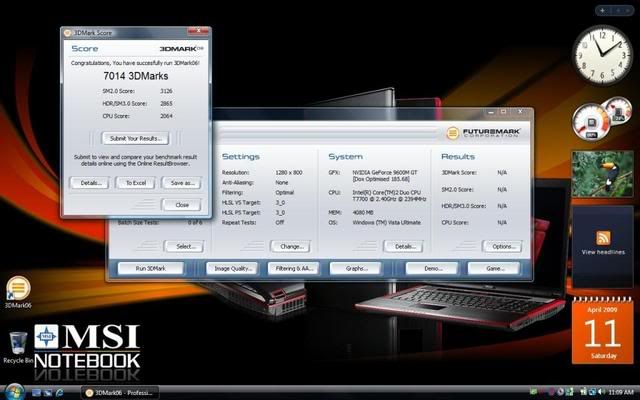This screenshot has width=640, height=400.
Task: Click Options button under Results
Action: coord(502,247)
